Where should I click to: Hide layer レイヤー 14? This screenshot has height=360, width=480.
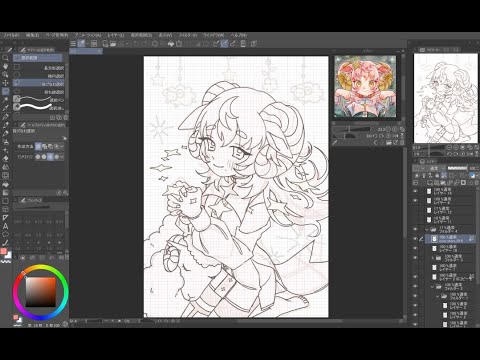click(x=415, y=191)
